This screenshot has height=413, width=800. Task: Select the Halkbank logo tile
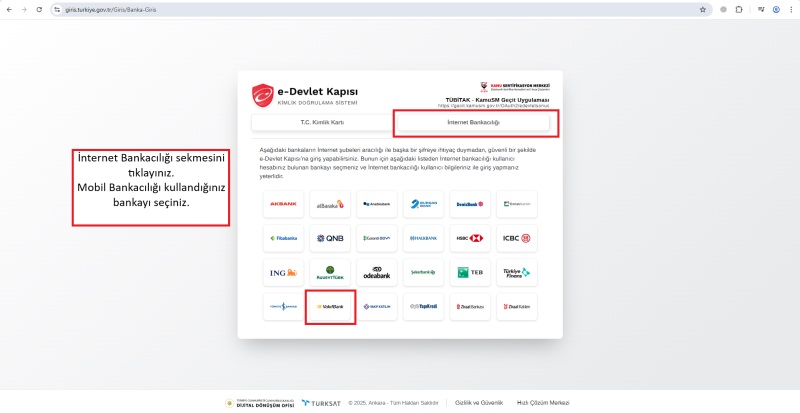423,238
